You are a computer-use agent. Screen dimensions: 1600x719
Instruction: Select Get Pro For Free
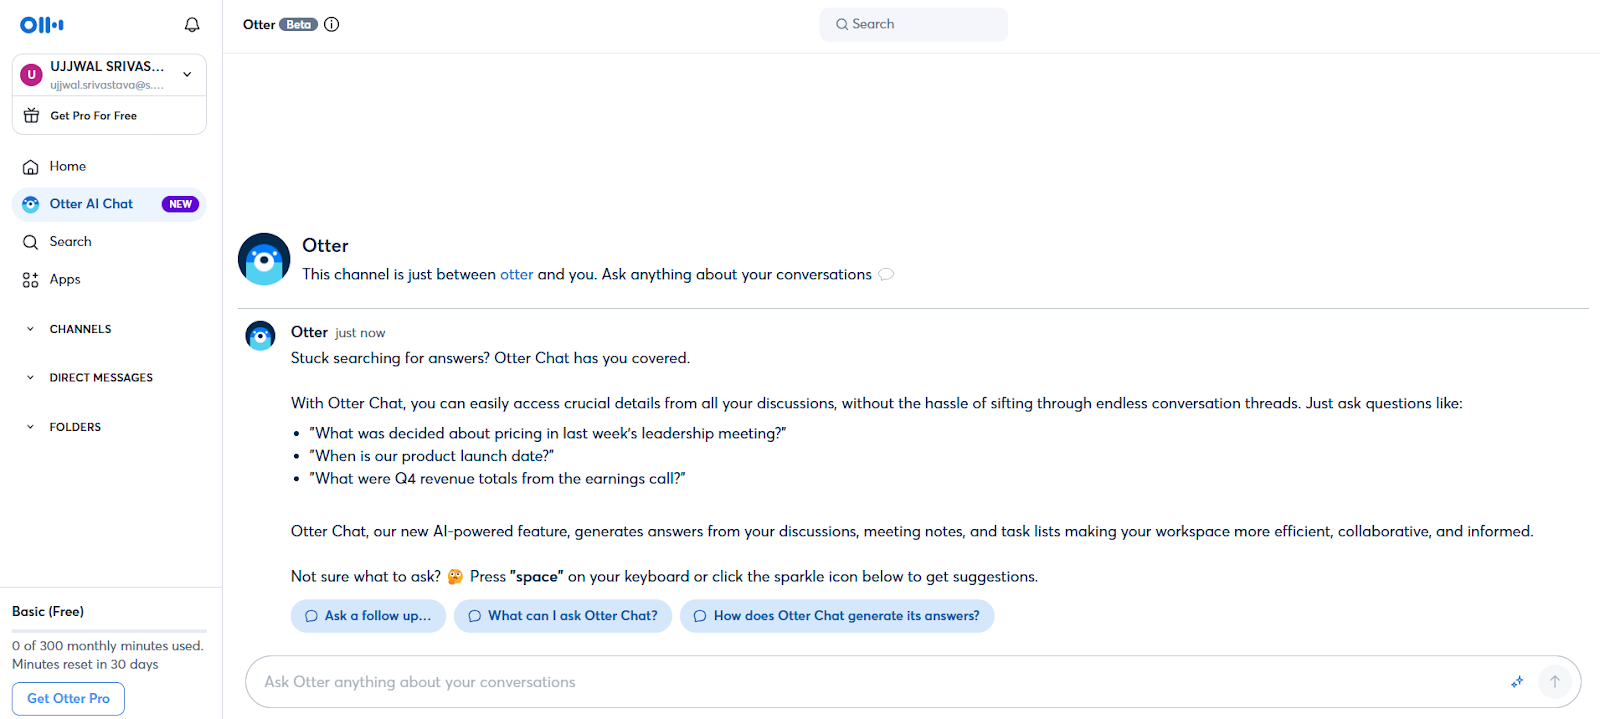point(94,116)
